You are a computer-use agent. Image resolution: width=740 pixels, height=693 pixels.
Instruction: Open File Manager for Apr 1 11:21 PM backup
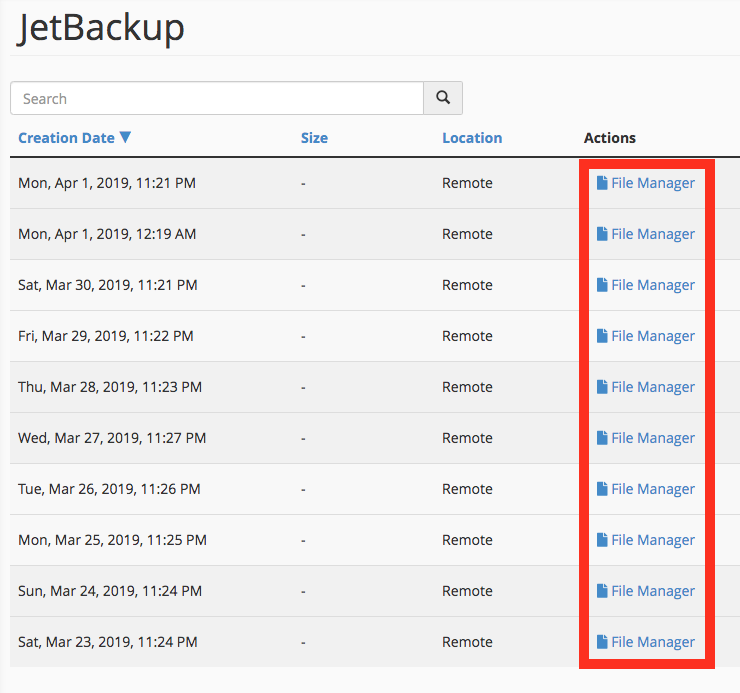tap(646, 183)
